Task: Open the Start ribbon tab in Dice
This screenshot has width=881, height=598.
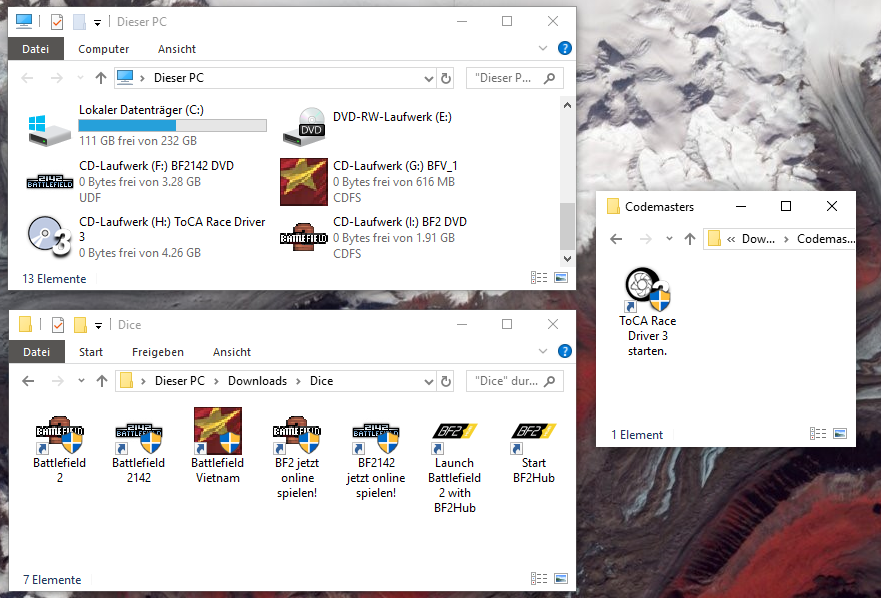Action: pos(91,352)
